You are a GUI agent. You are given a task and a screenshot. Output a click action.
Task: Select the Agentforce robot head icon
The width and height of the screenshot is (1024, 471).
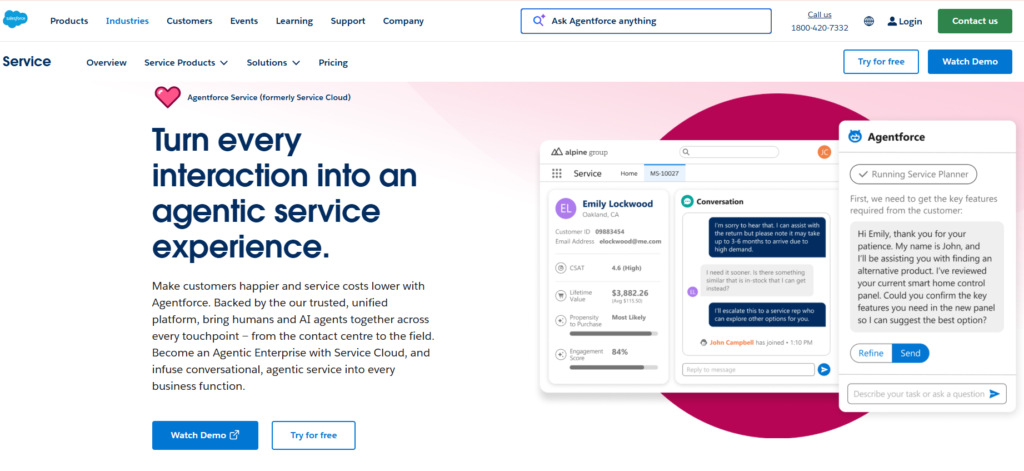click(855, 137)
